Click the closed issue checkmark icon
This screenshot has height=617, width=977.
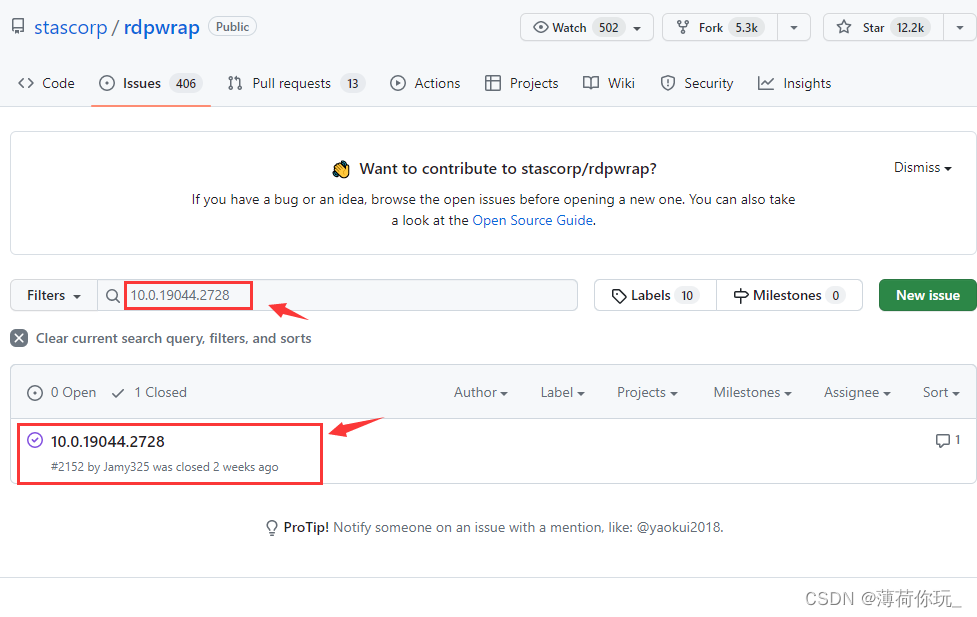pos(35,441)
